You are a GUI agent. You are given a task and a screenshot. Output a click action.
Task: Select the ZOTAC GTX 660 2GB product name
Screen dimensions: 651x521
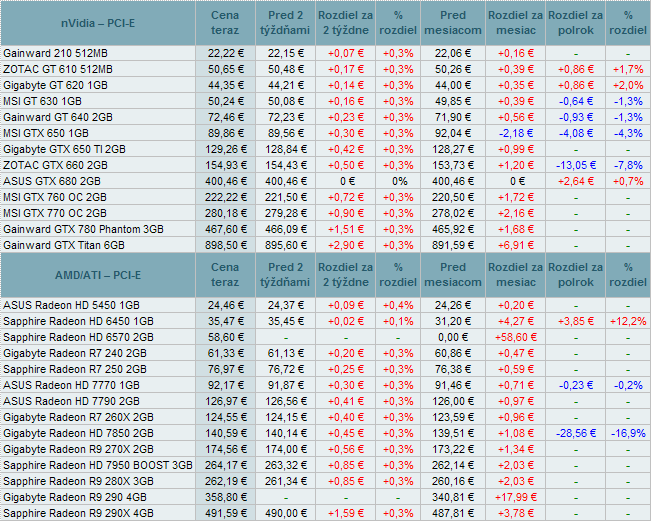pyautogui.click(x=56, y=165)
